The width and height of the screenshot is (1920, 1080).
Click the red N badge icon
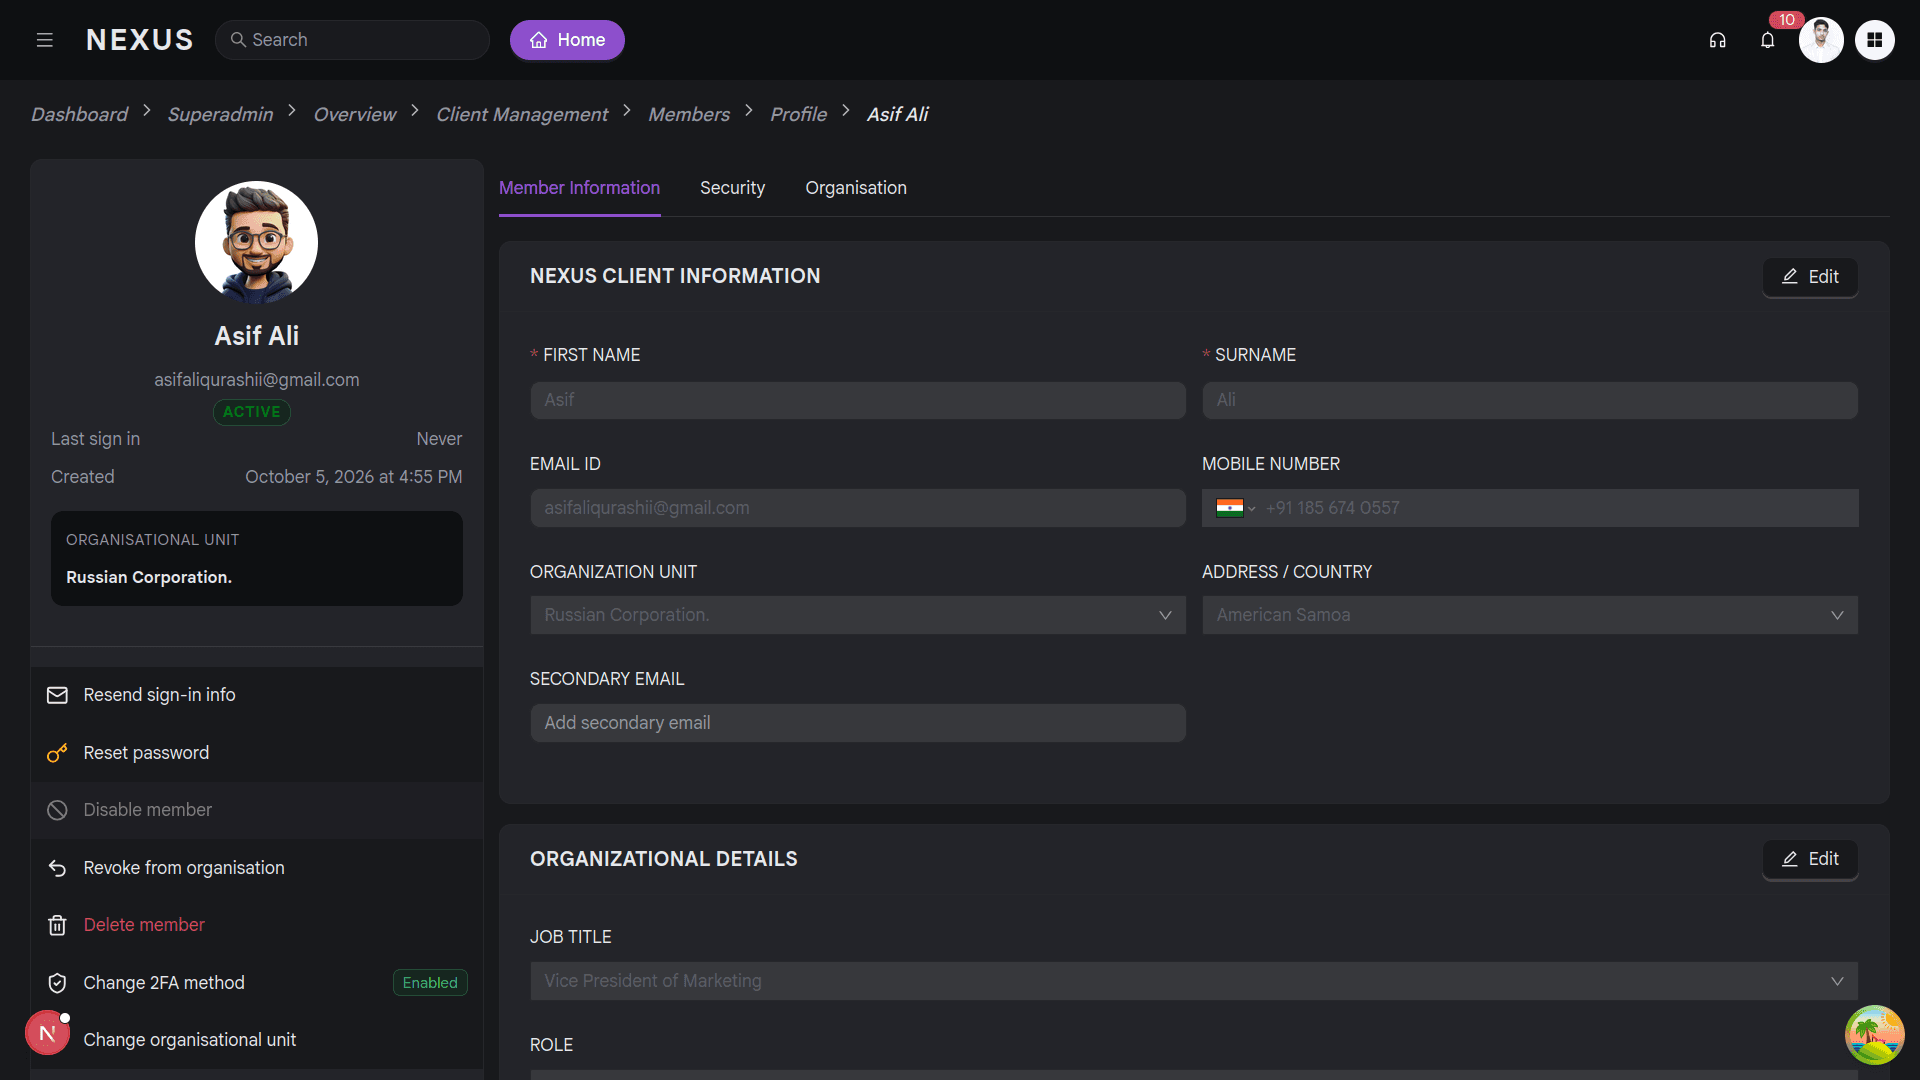click(47, 1033)
